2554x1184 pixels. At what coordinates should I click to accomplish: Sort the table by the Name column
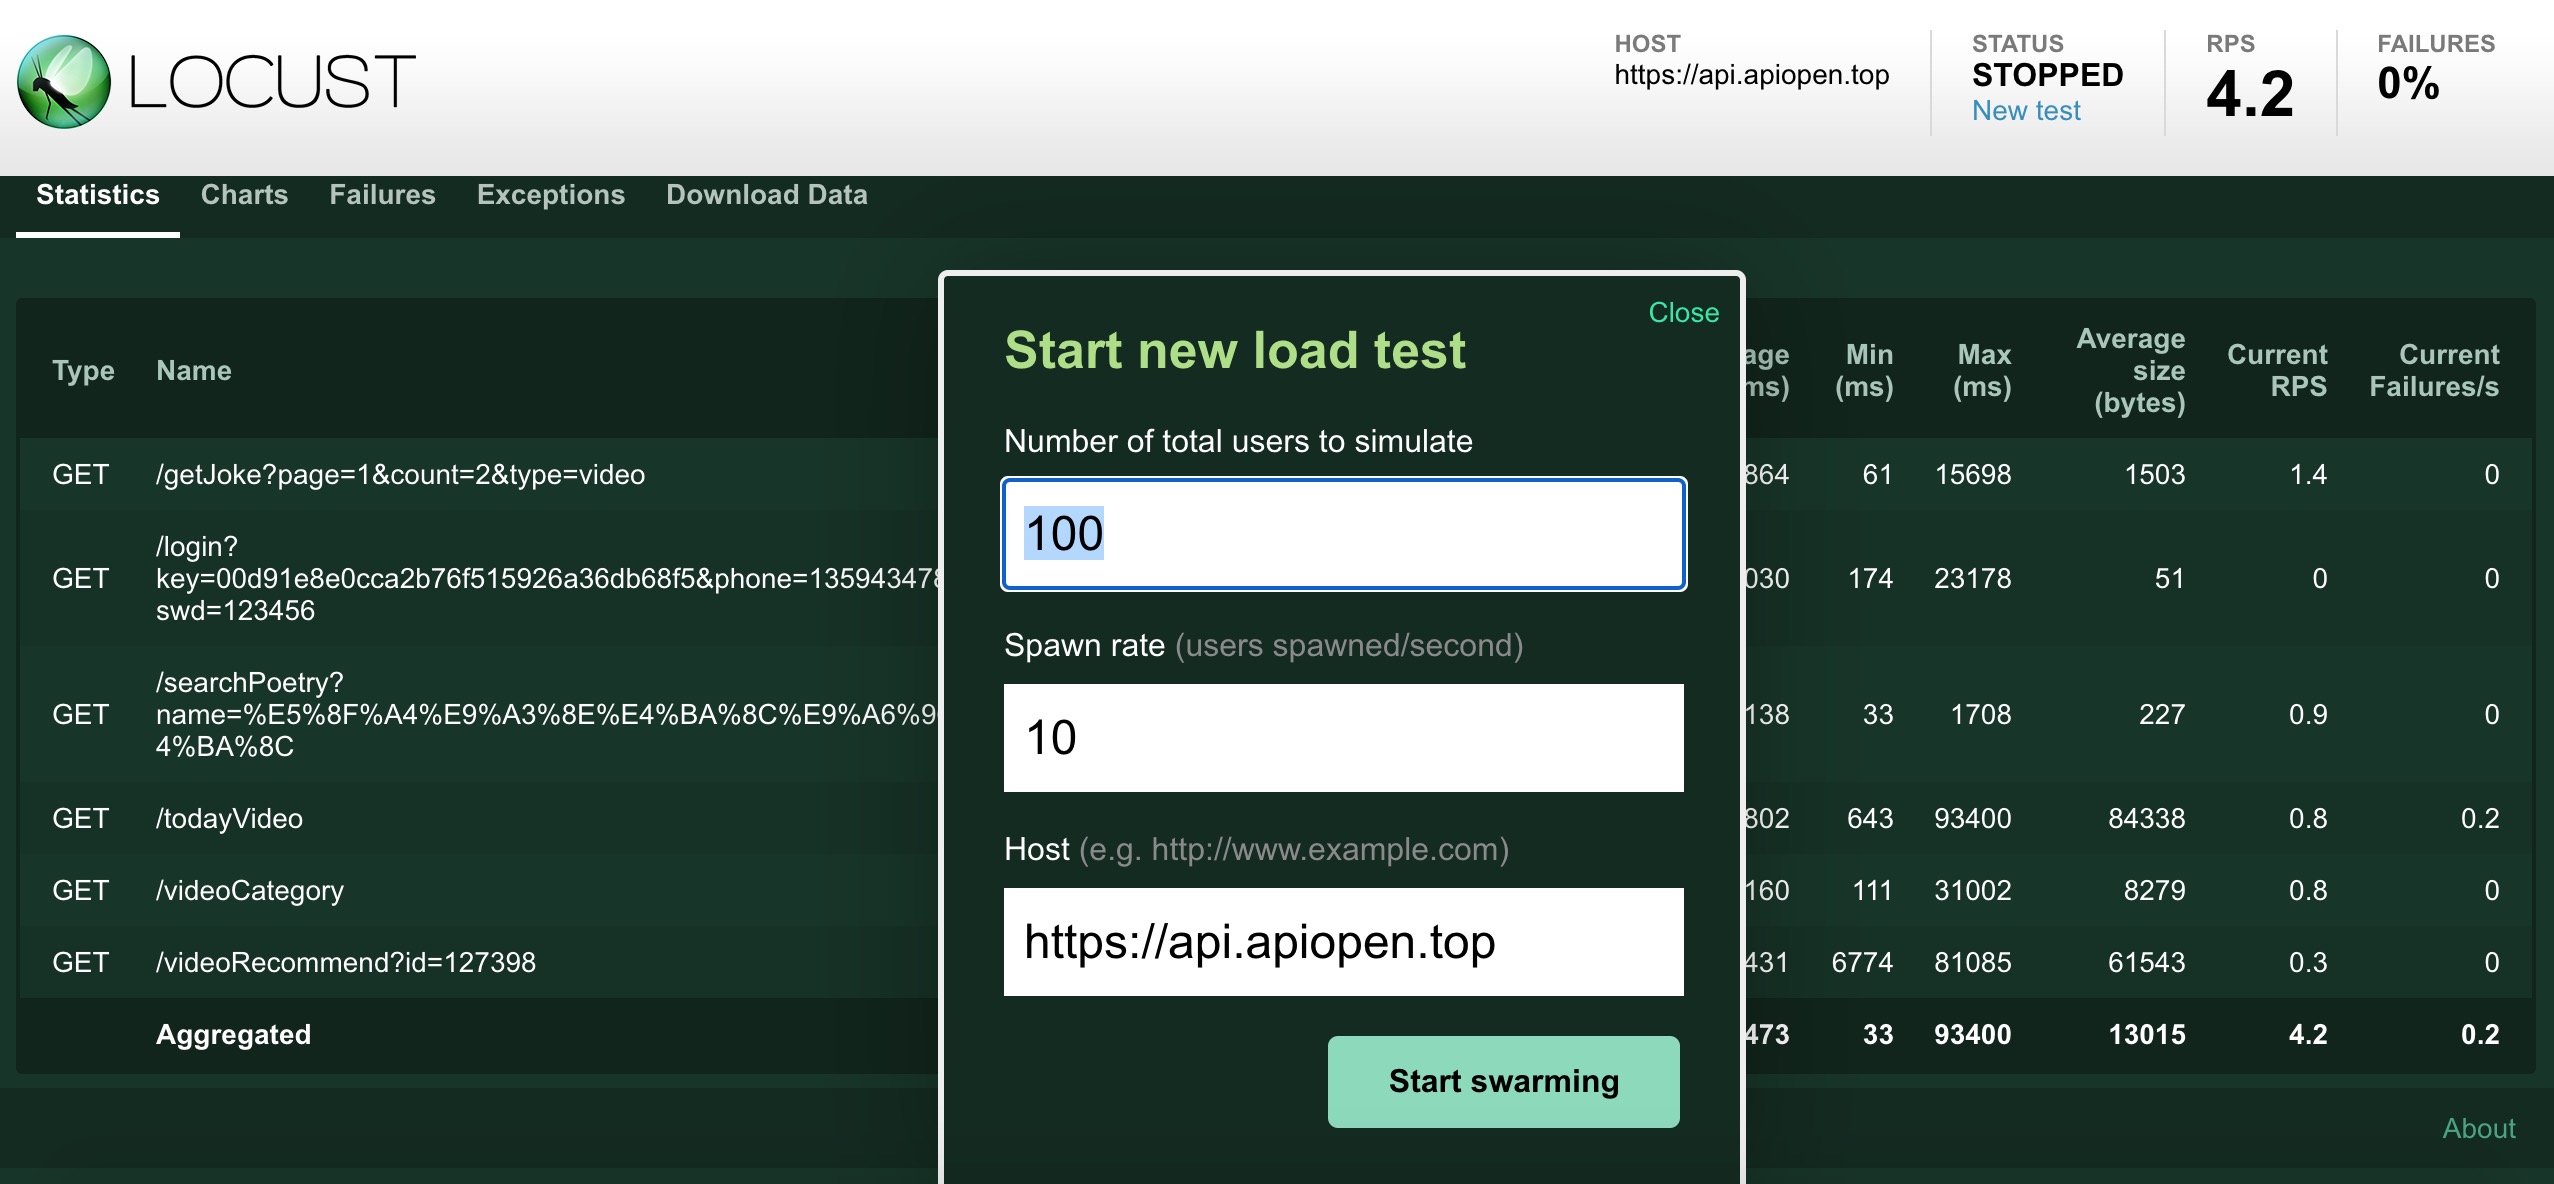[x=194, y=370]
